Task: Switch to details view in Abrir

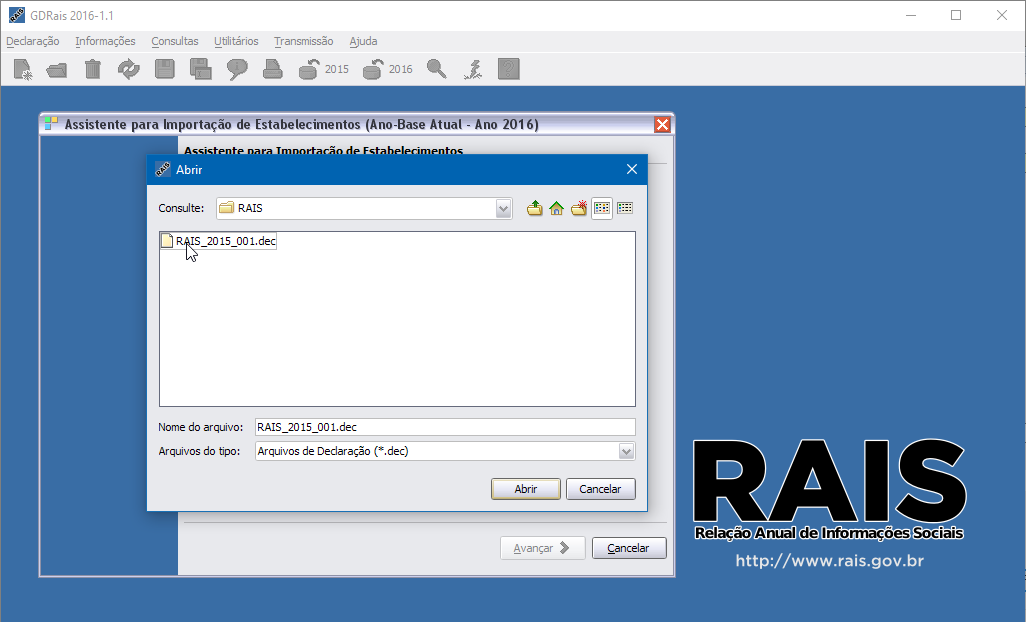Action: tap(625, 208)
